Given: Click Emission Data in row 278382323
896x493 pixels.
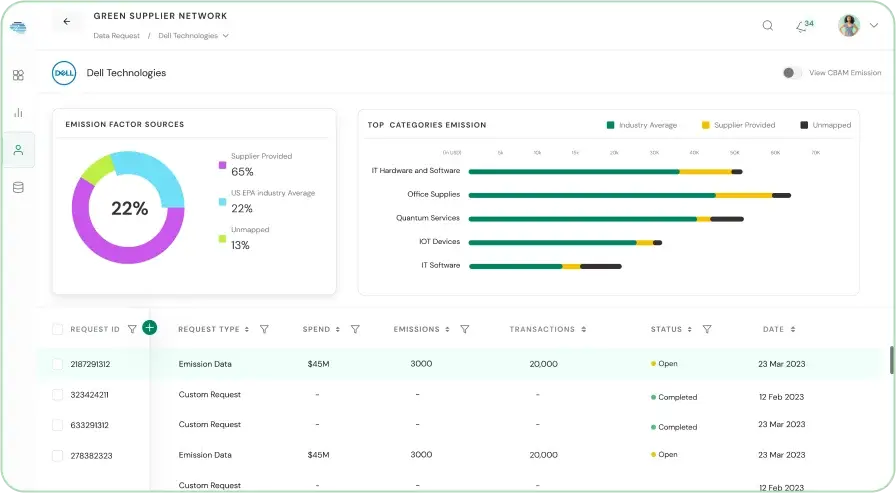Looking at the screenshot, I should (205, 455).
